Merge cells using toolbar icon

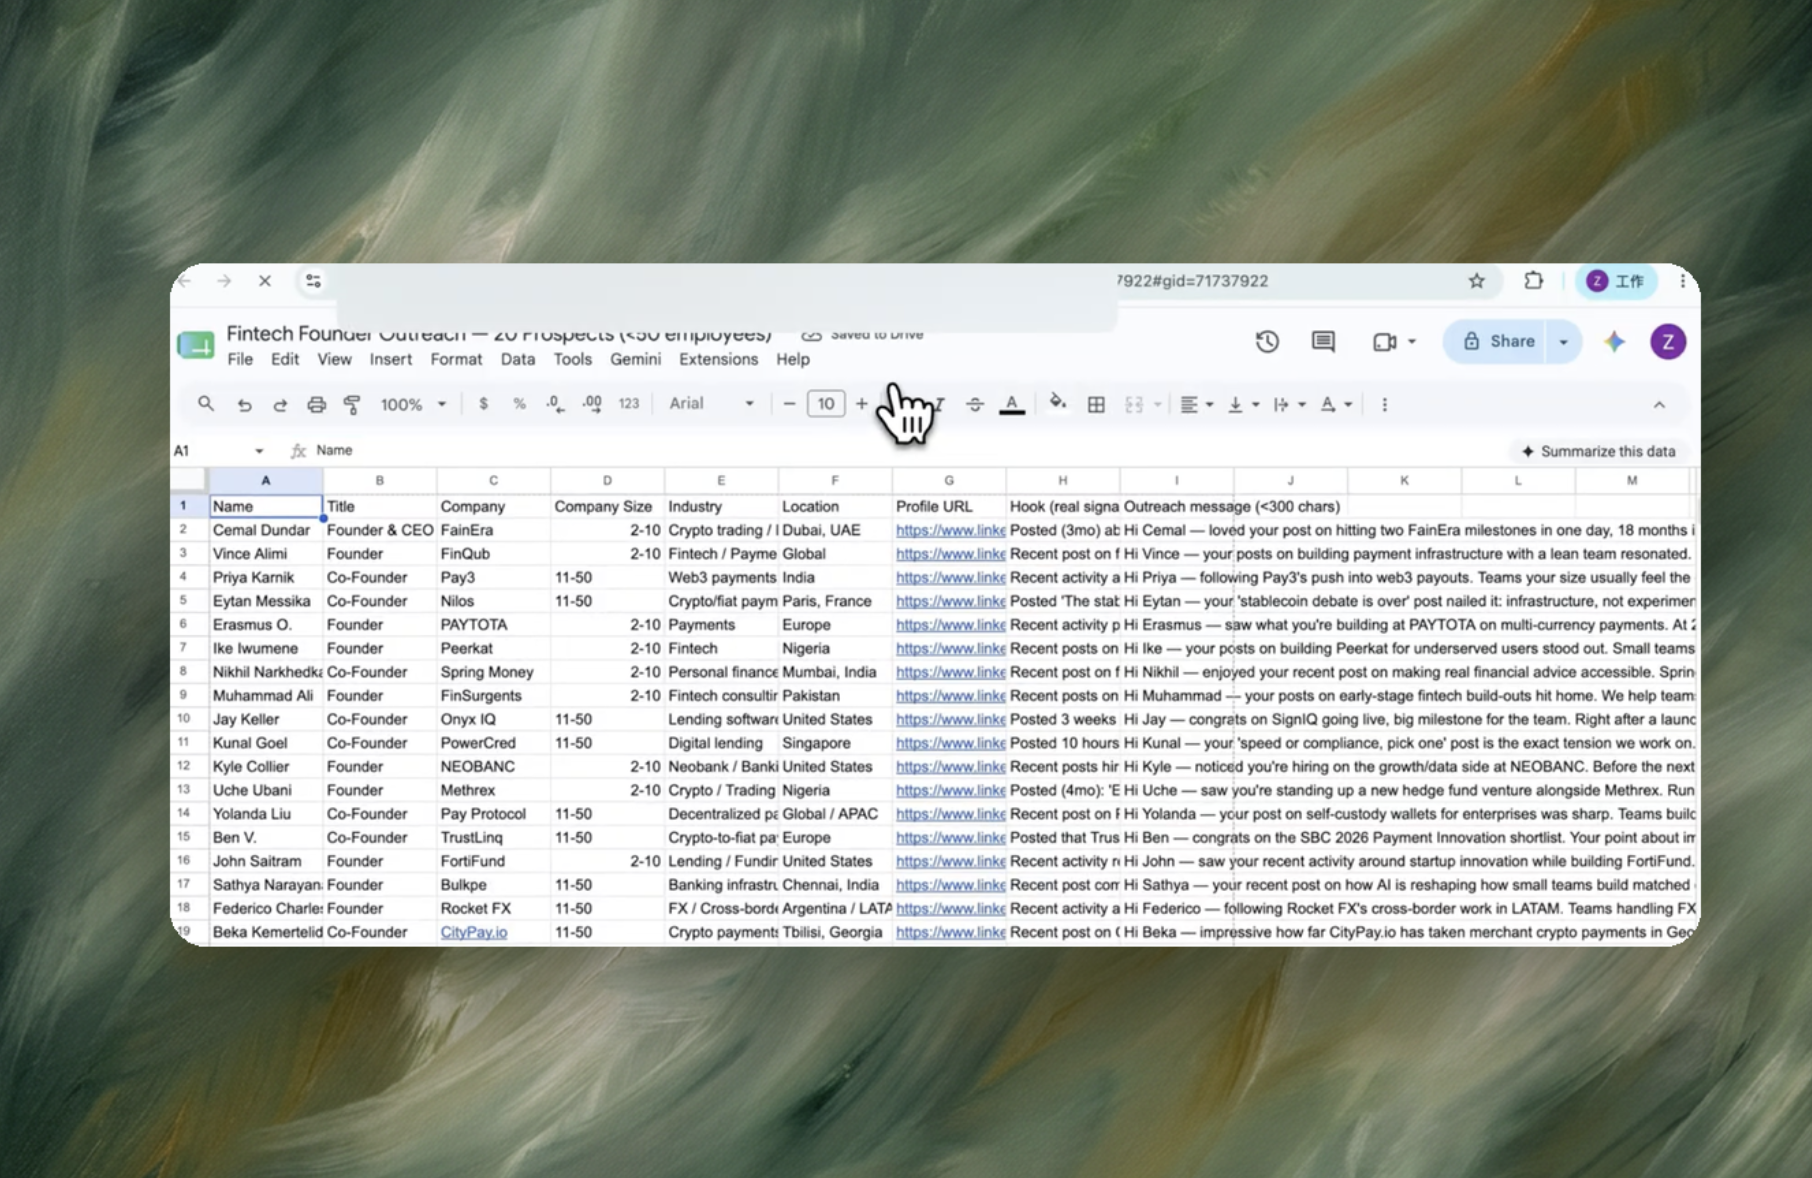click(x=1133, y=404)
